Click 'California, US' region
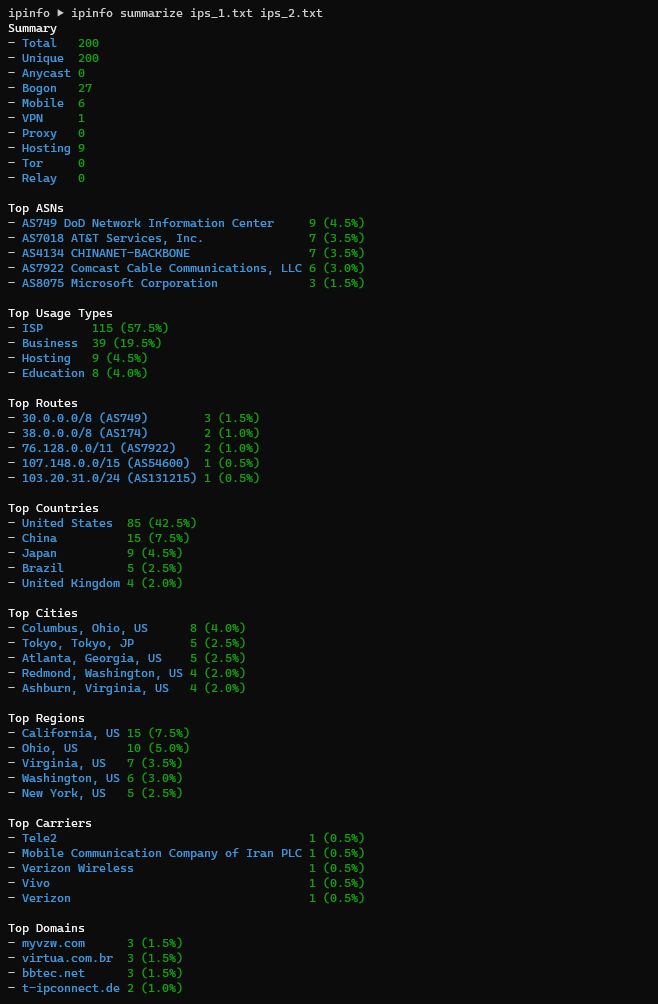 pyautogui.click(x=71, y=733)
